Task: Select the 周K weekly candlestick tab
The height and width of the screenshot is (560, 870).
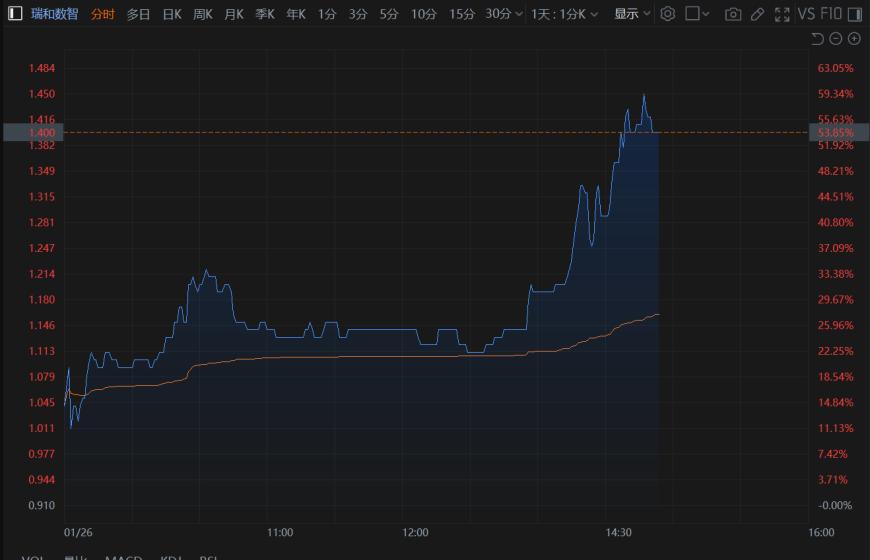Action: click(x=203, y=14)
